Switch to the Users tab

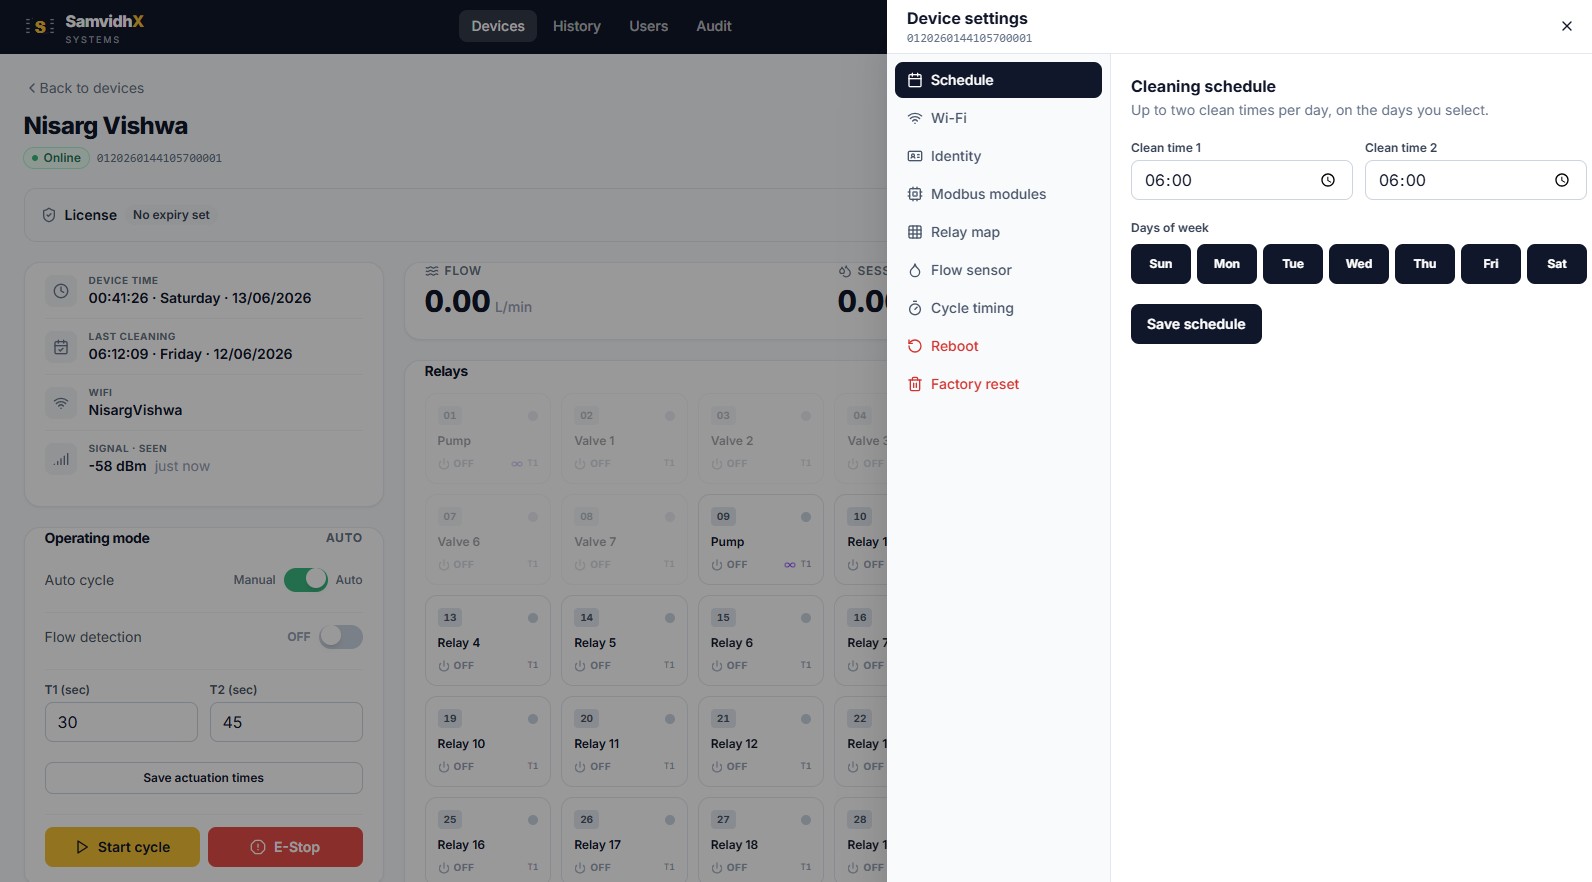coord(648,26)
